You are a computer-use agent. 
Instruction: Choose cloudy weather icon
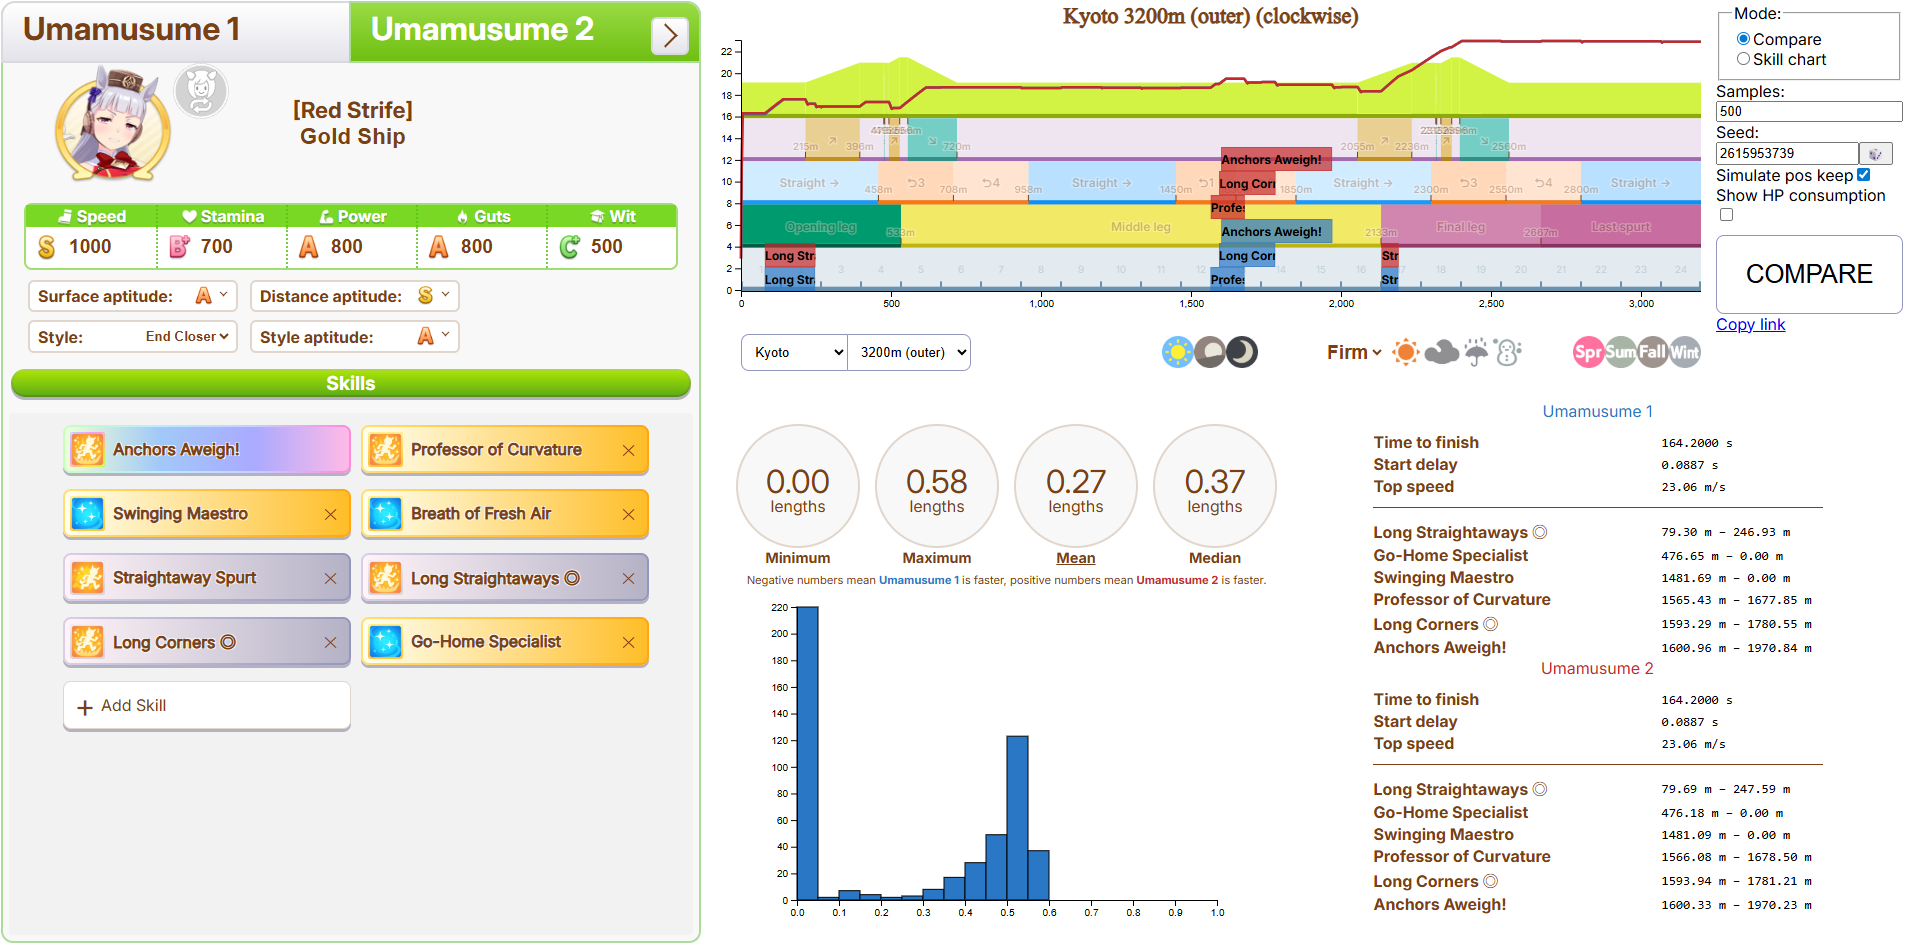point(1441,352)
